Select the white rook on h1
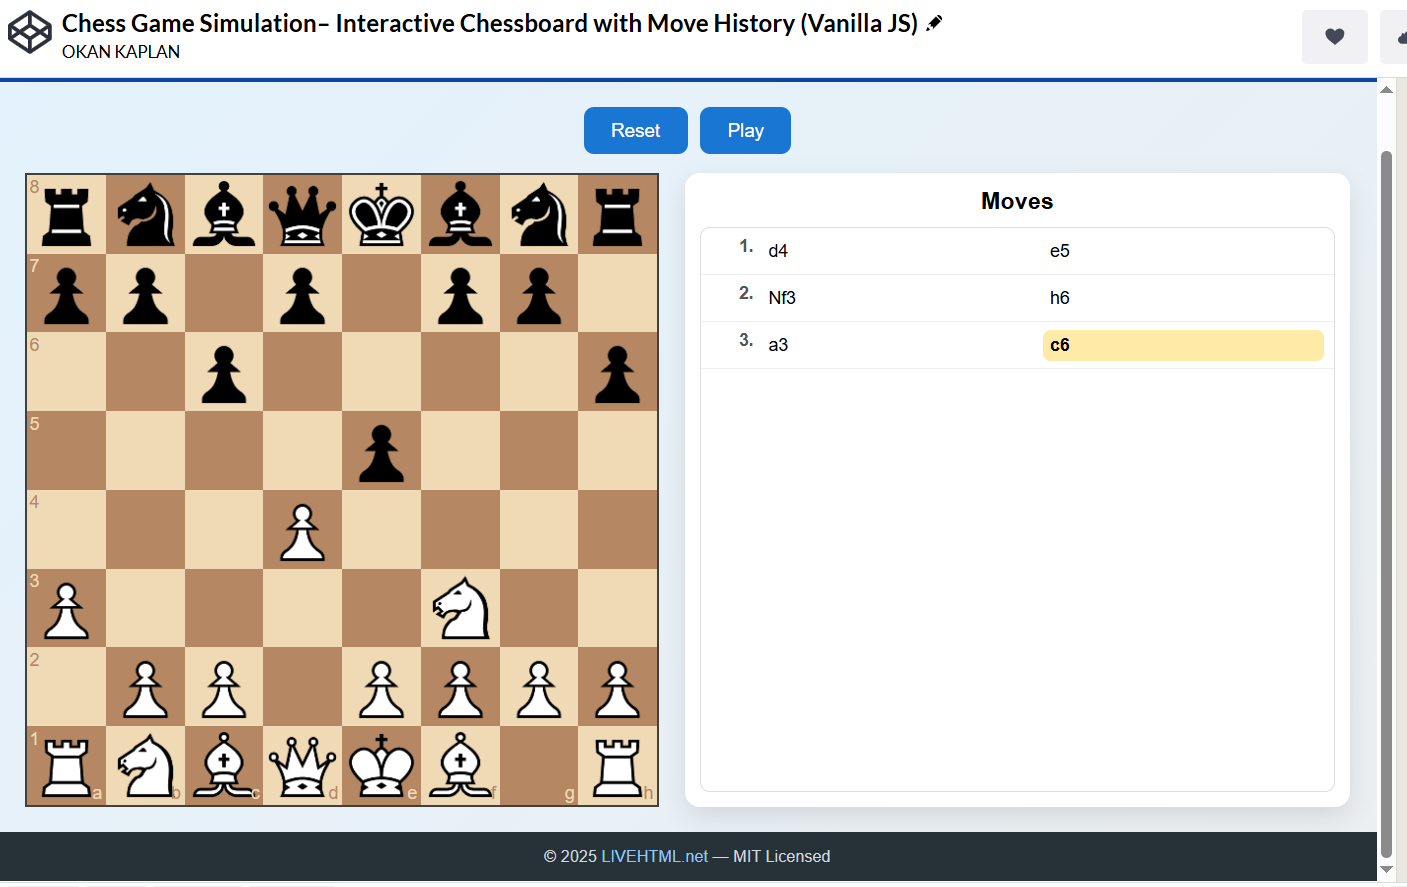1407x887 pixels. point(618,766)
